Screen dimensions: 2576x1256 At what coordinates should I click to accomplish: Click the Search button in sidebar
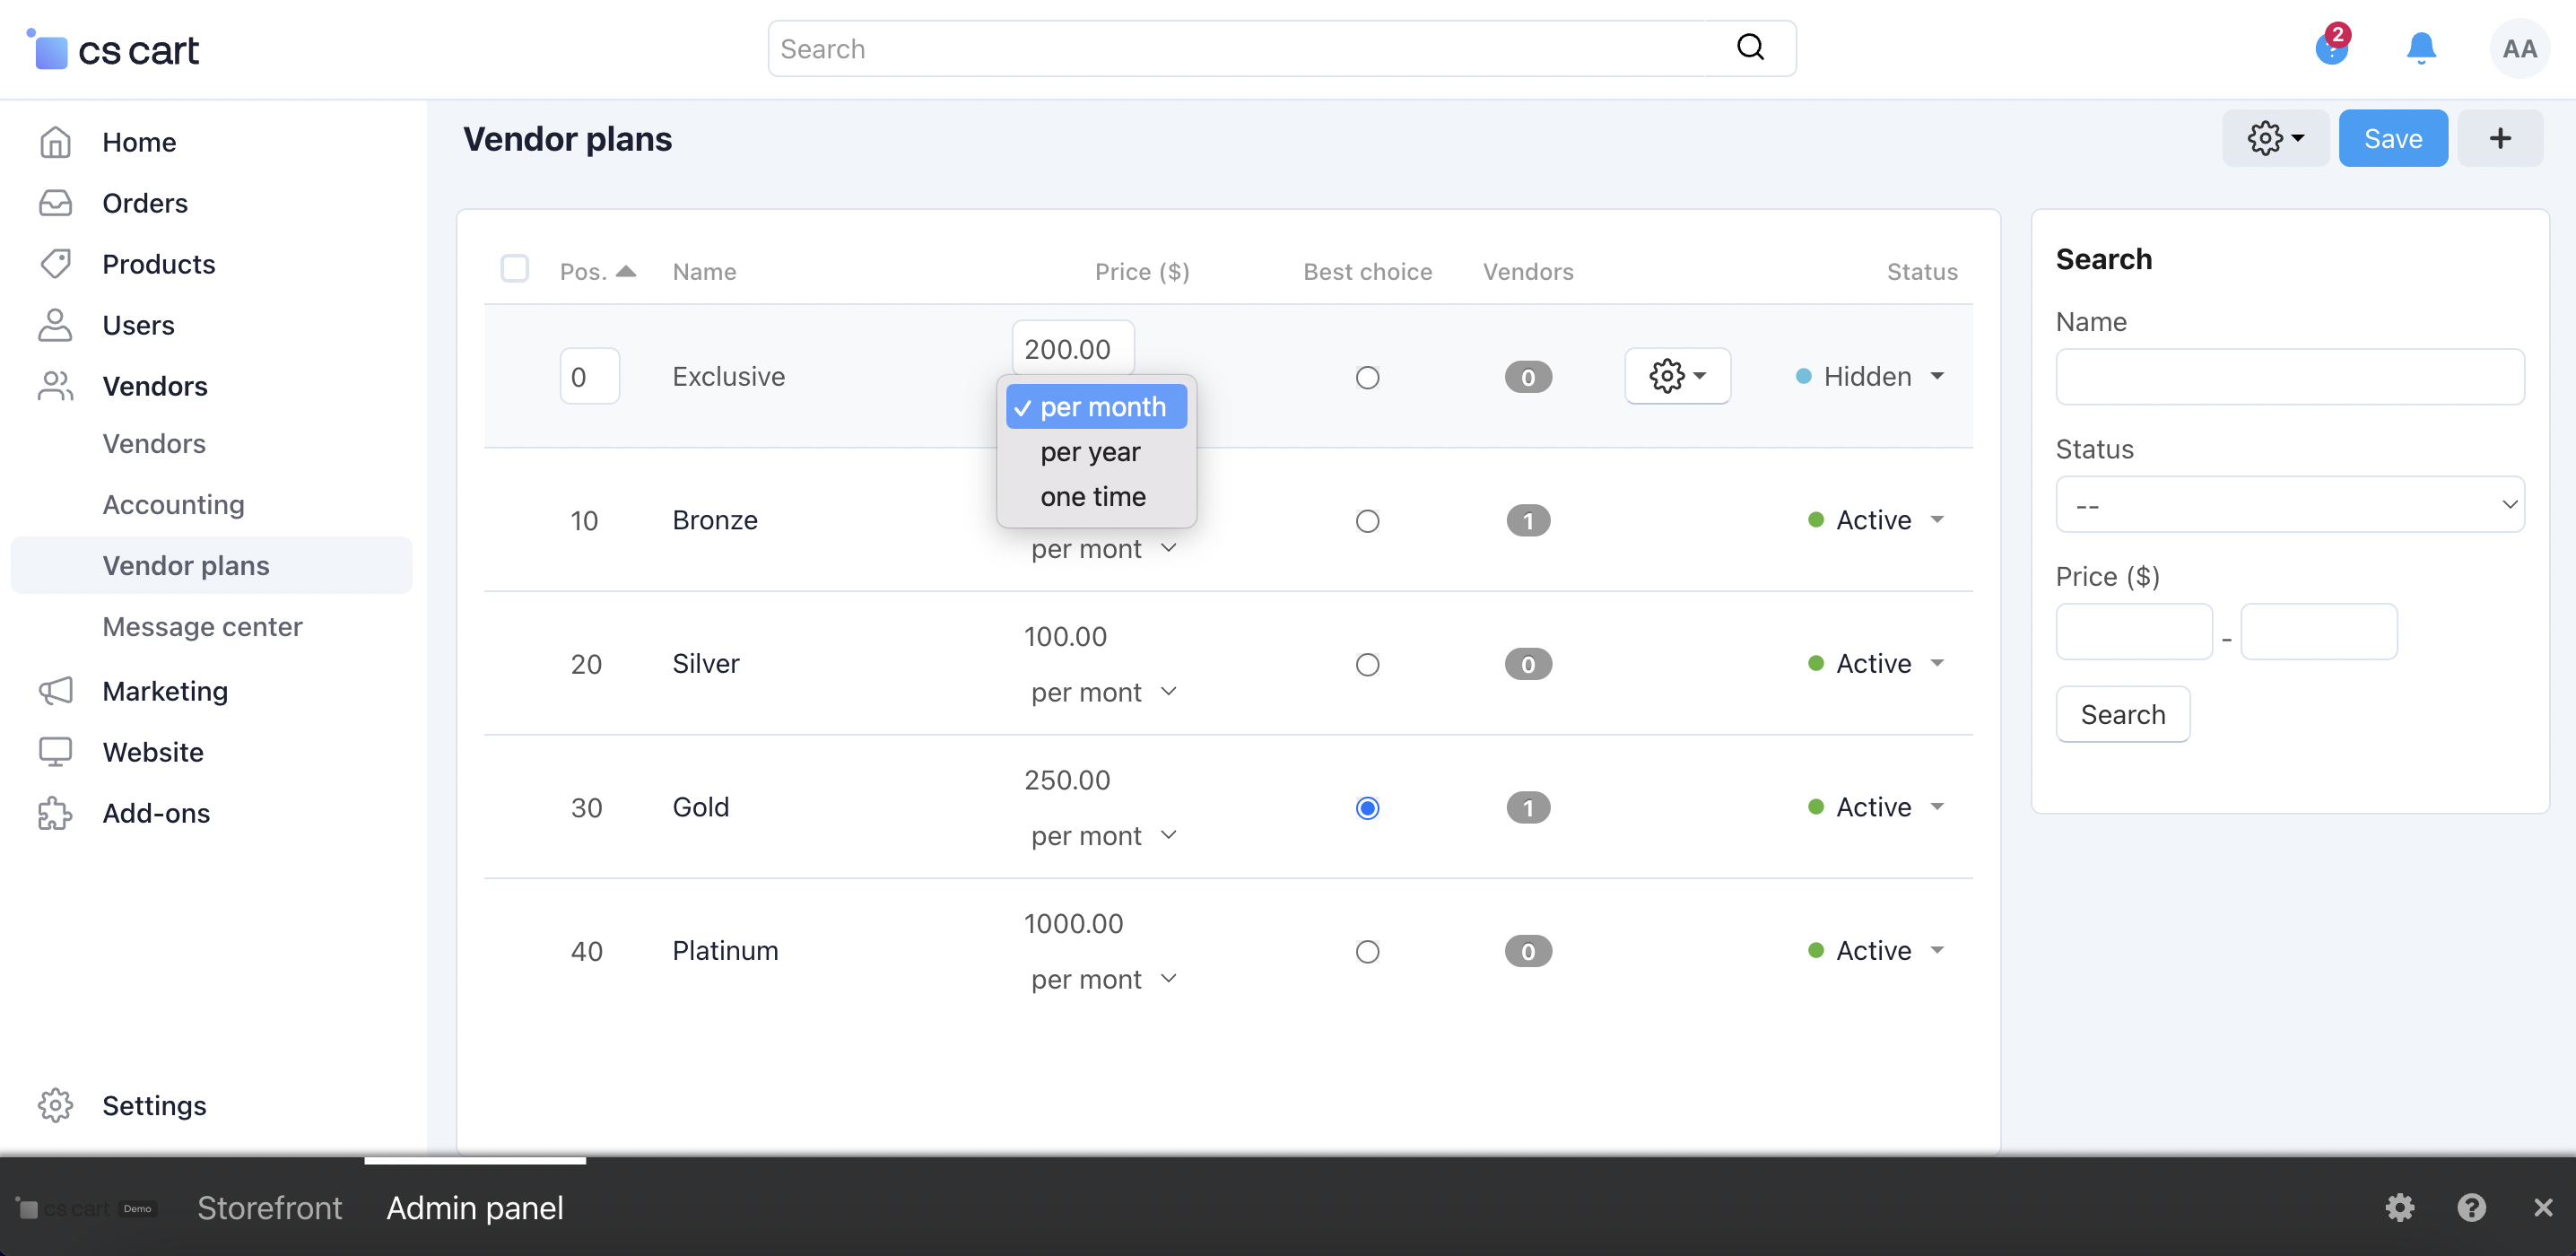click(x=2122, y=715)
